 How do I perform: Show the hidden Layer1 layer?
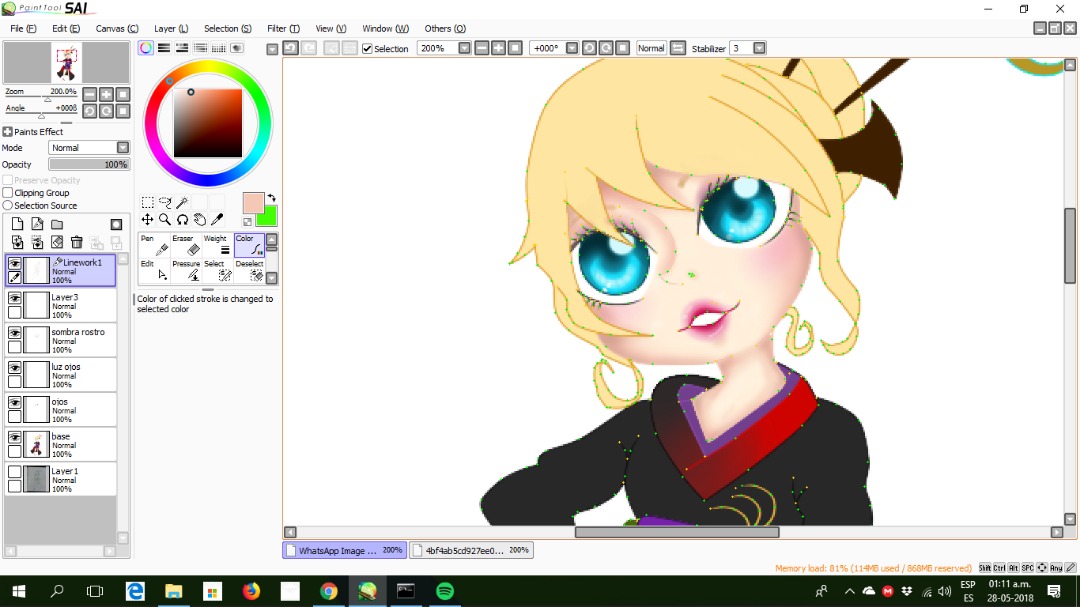click(x=14, y=472)
